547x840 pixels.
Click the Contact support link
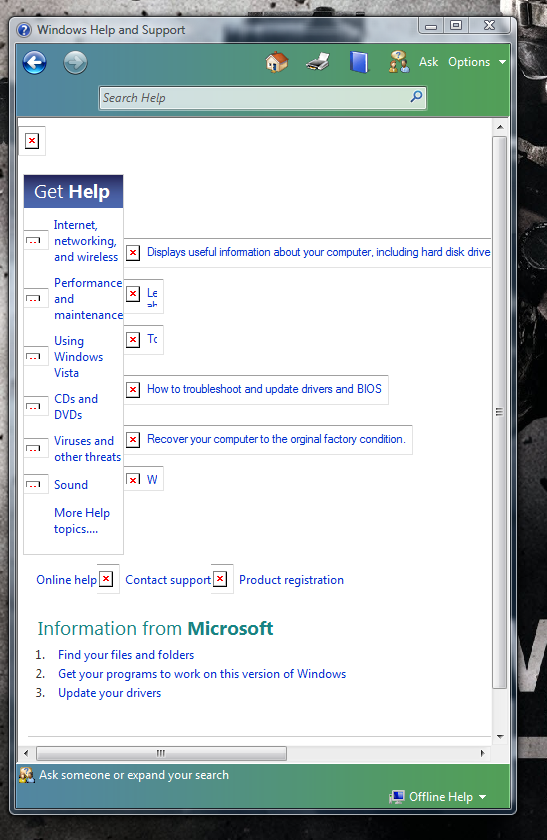pyautogui.click(x=168, y=580)
